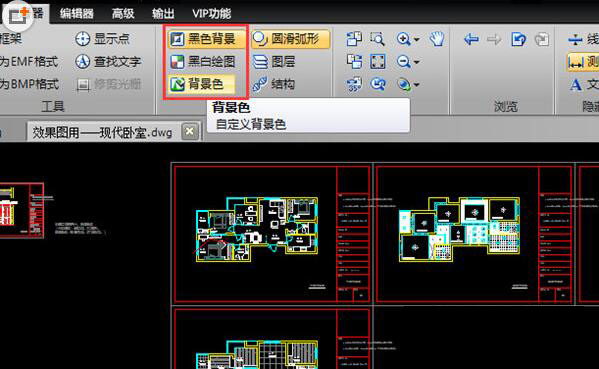Click the line-divider tool icon at right edge
Image resolution: width=599 pixels, height=369 pixels.
coord(575,39)
